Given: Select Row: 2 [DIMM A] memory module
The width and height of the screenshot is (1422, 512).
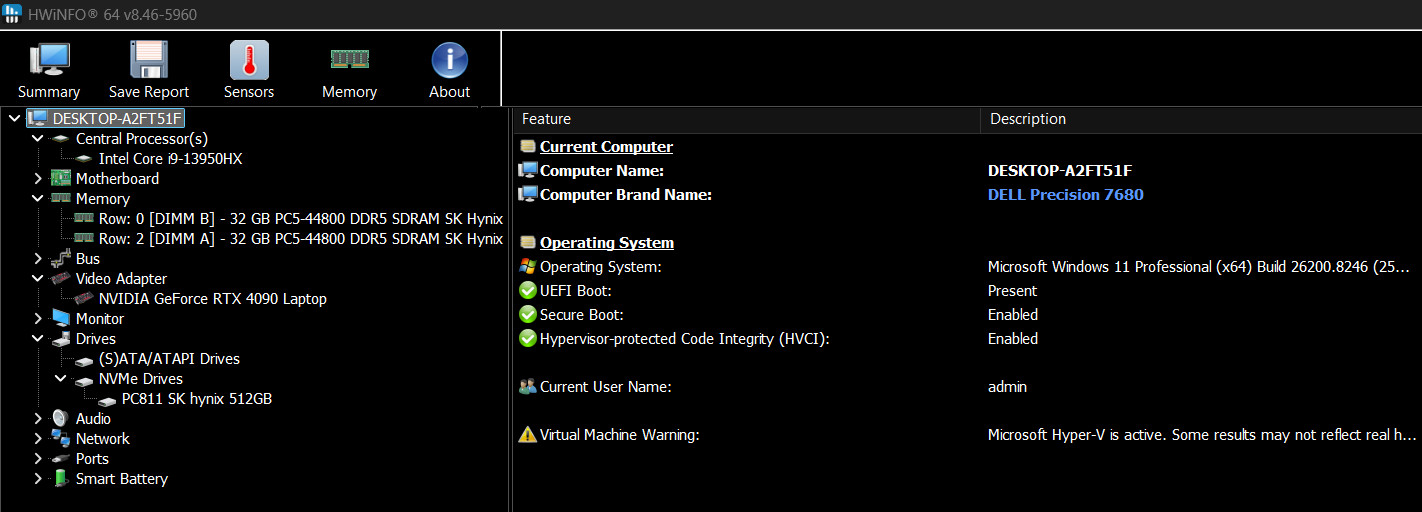Looking at the screenshot, I should 300,239.
